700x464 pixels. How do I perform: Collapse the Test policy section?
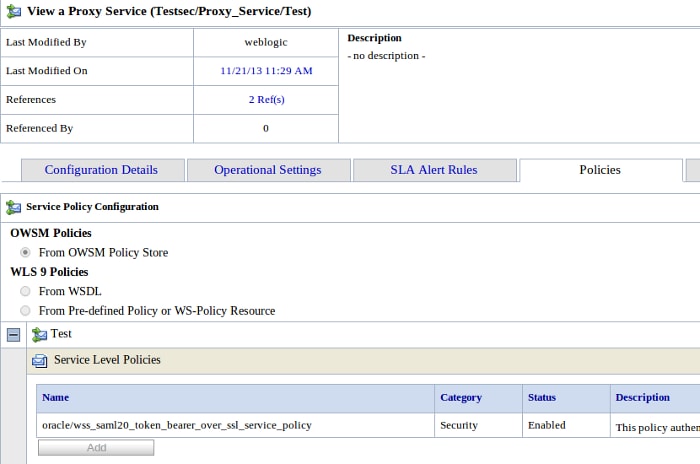click(x=13, y=335)
